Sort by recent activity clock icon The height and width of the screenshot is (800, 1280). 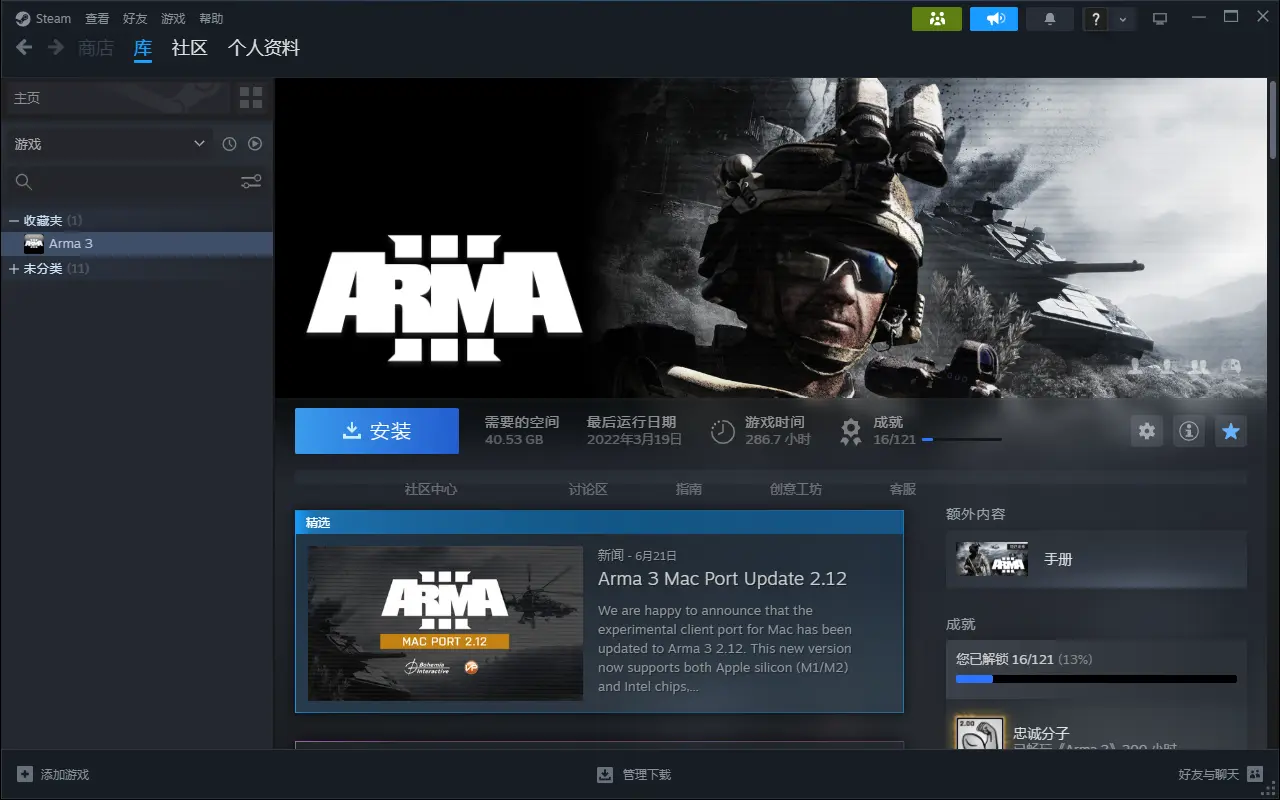click(229, 144)
